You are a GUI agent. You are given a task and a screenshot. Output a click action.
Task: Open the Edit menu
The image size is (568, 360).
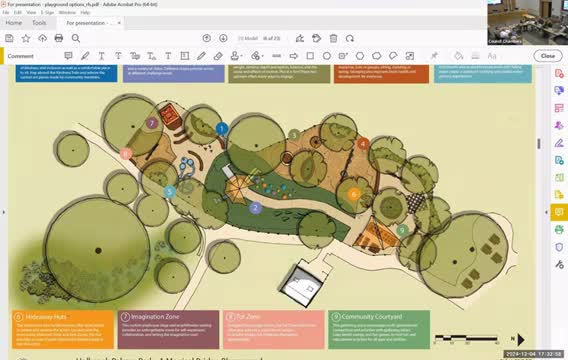pyautogui.click(x=18, y=12)
